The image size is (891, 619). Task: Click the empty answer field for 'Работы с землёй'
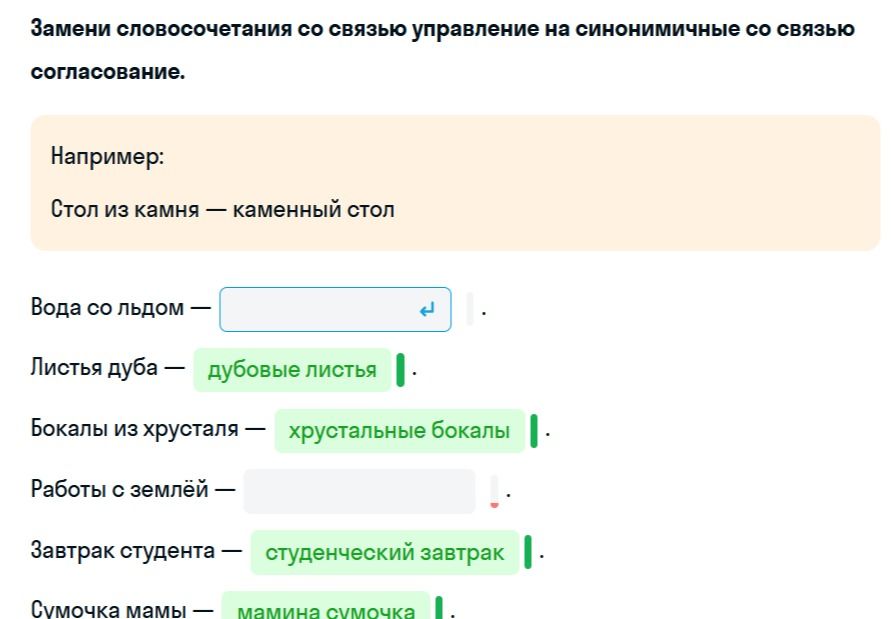pos(359,491)
